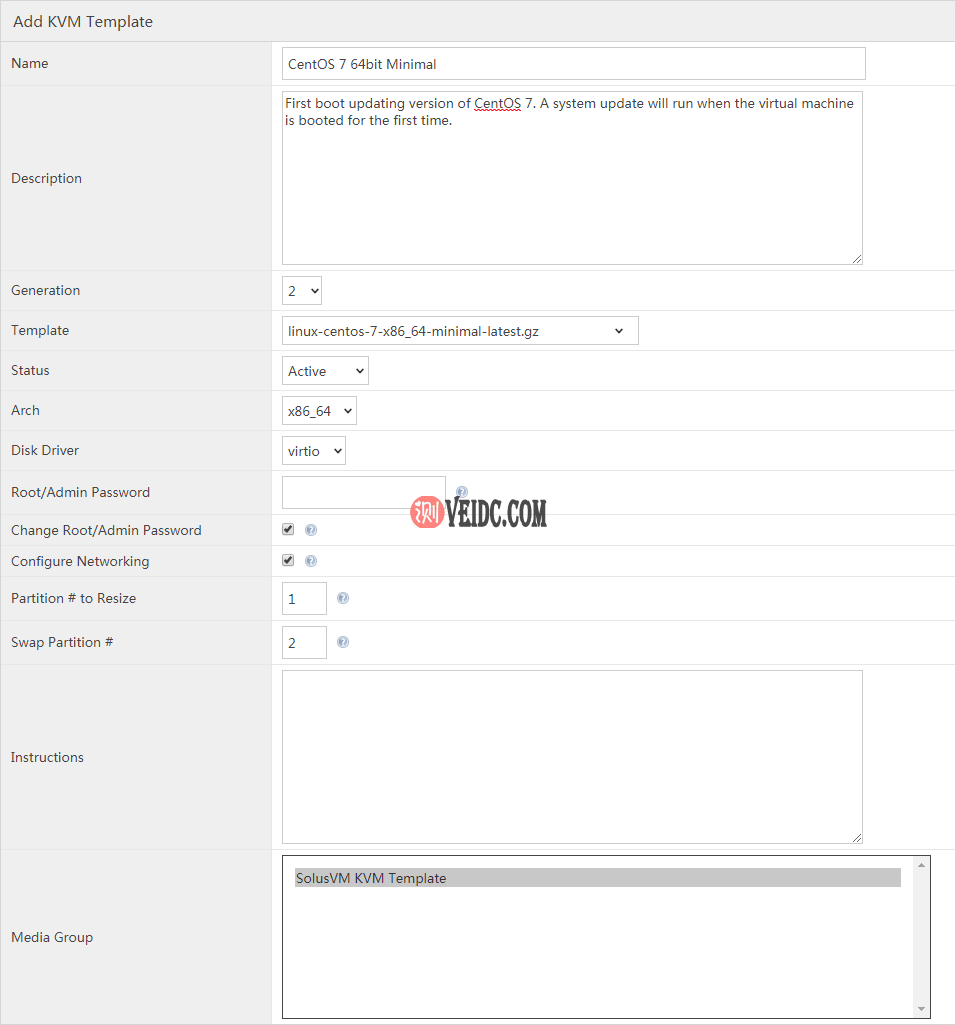Click the Description textarea resize grip

tap(857, 258)
